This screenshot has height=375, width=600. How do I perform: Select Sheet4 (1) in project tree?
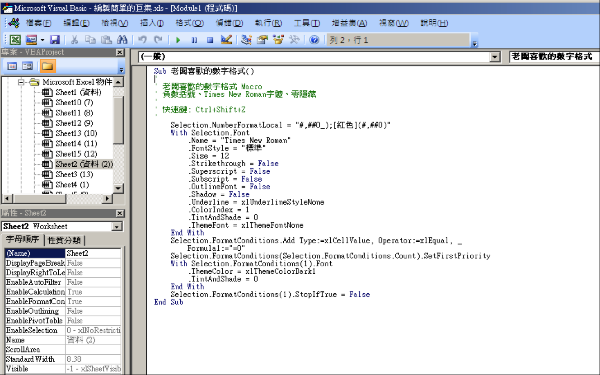coord(72,185)
